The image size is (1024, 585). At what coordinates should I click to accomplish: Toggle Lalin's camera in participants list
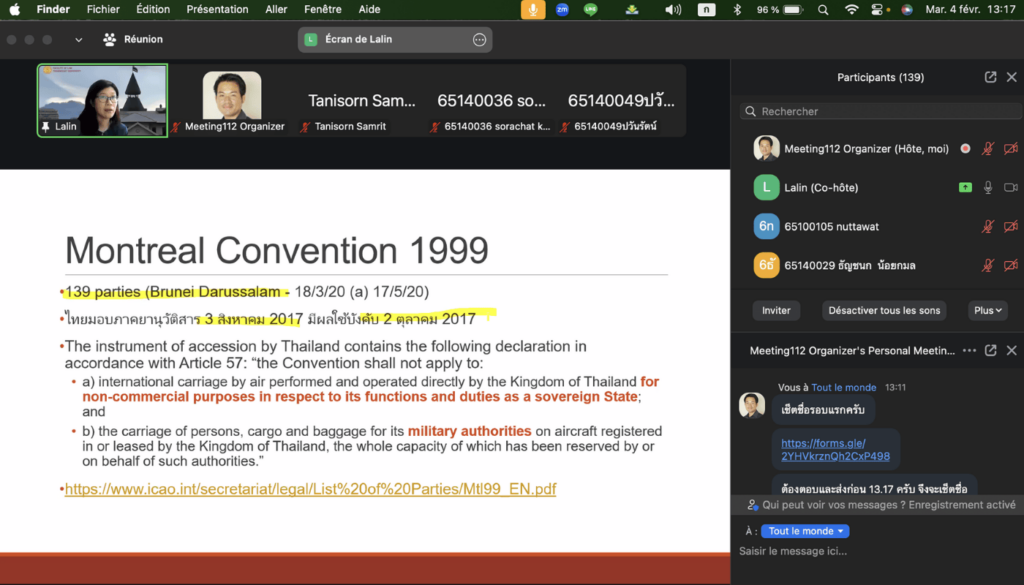click(1010, 188)
